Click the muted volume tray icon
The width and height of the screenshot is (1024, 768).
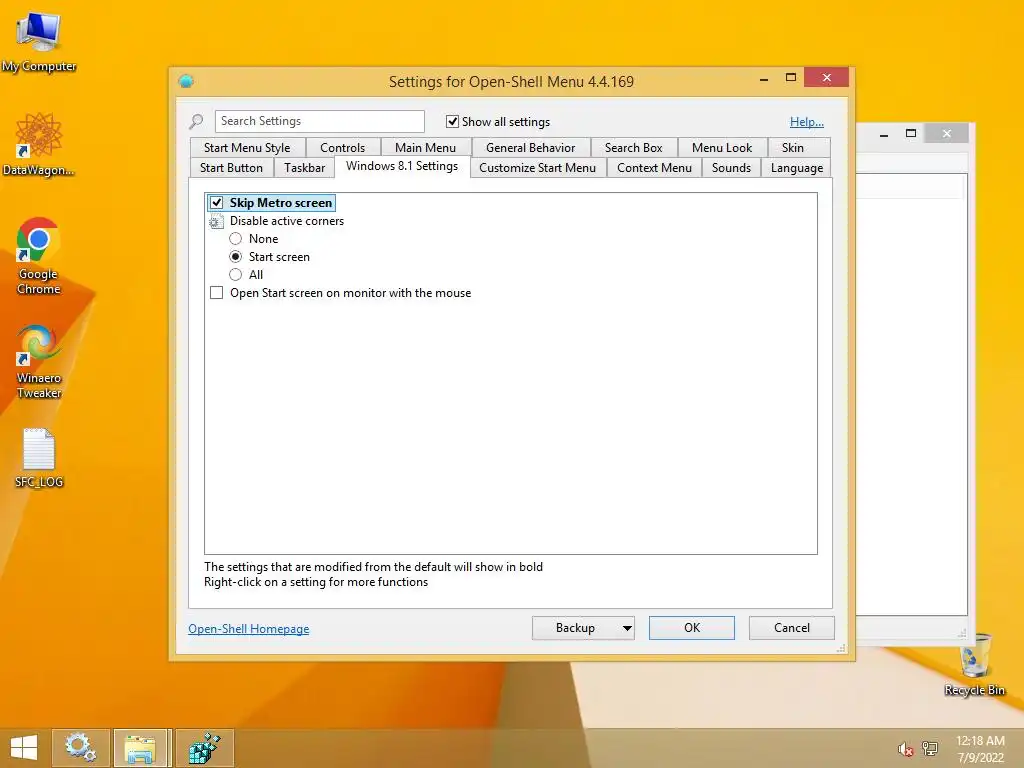click(905, 749)
